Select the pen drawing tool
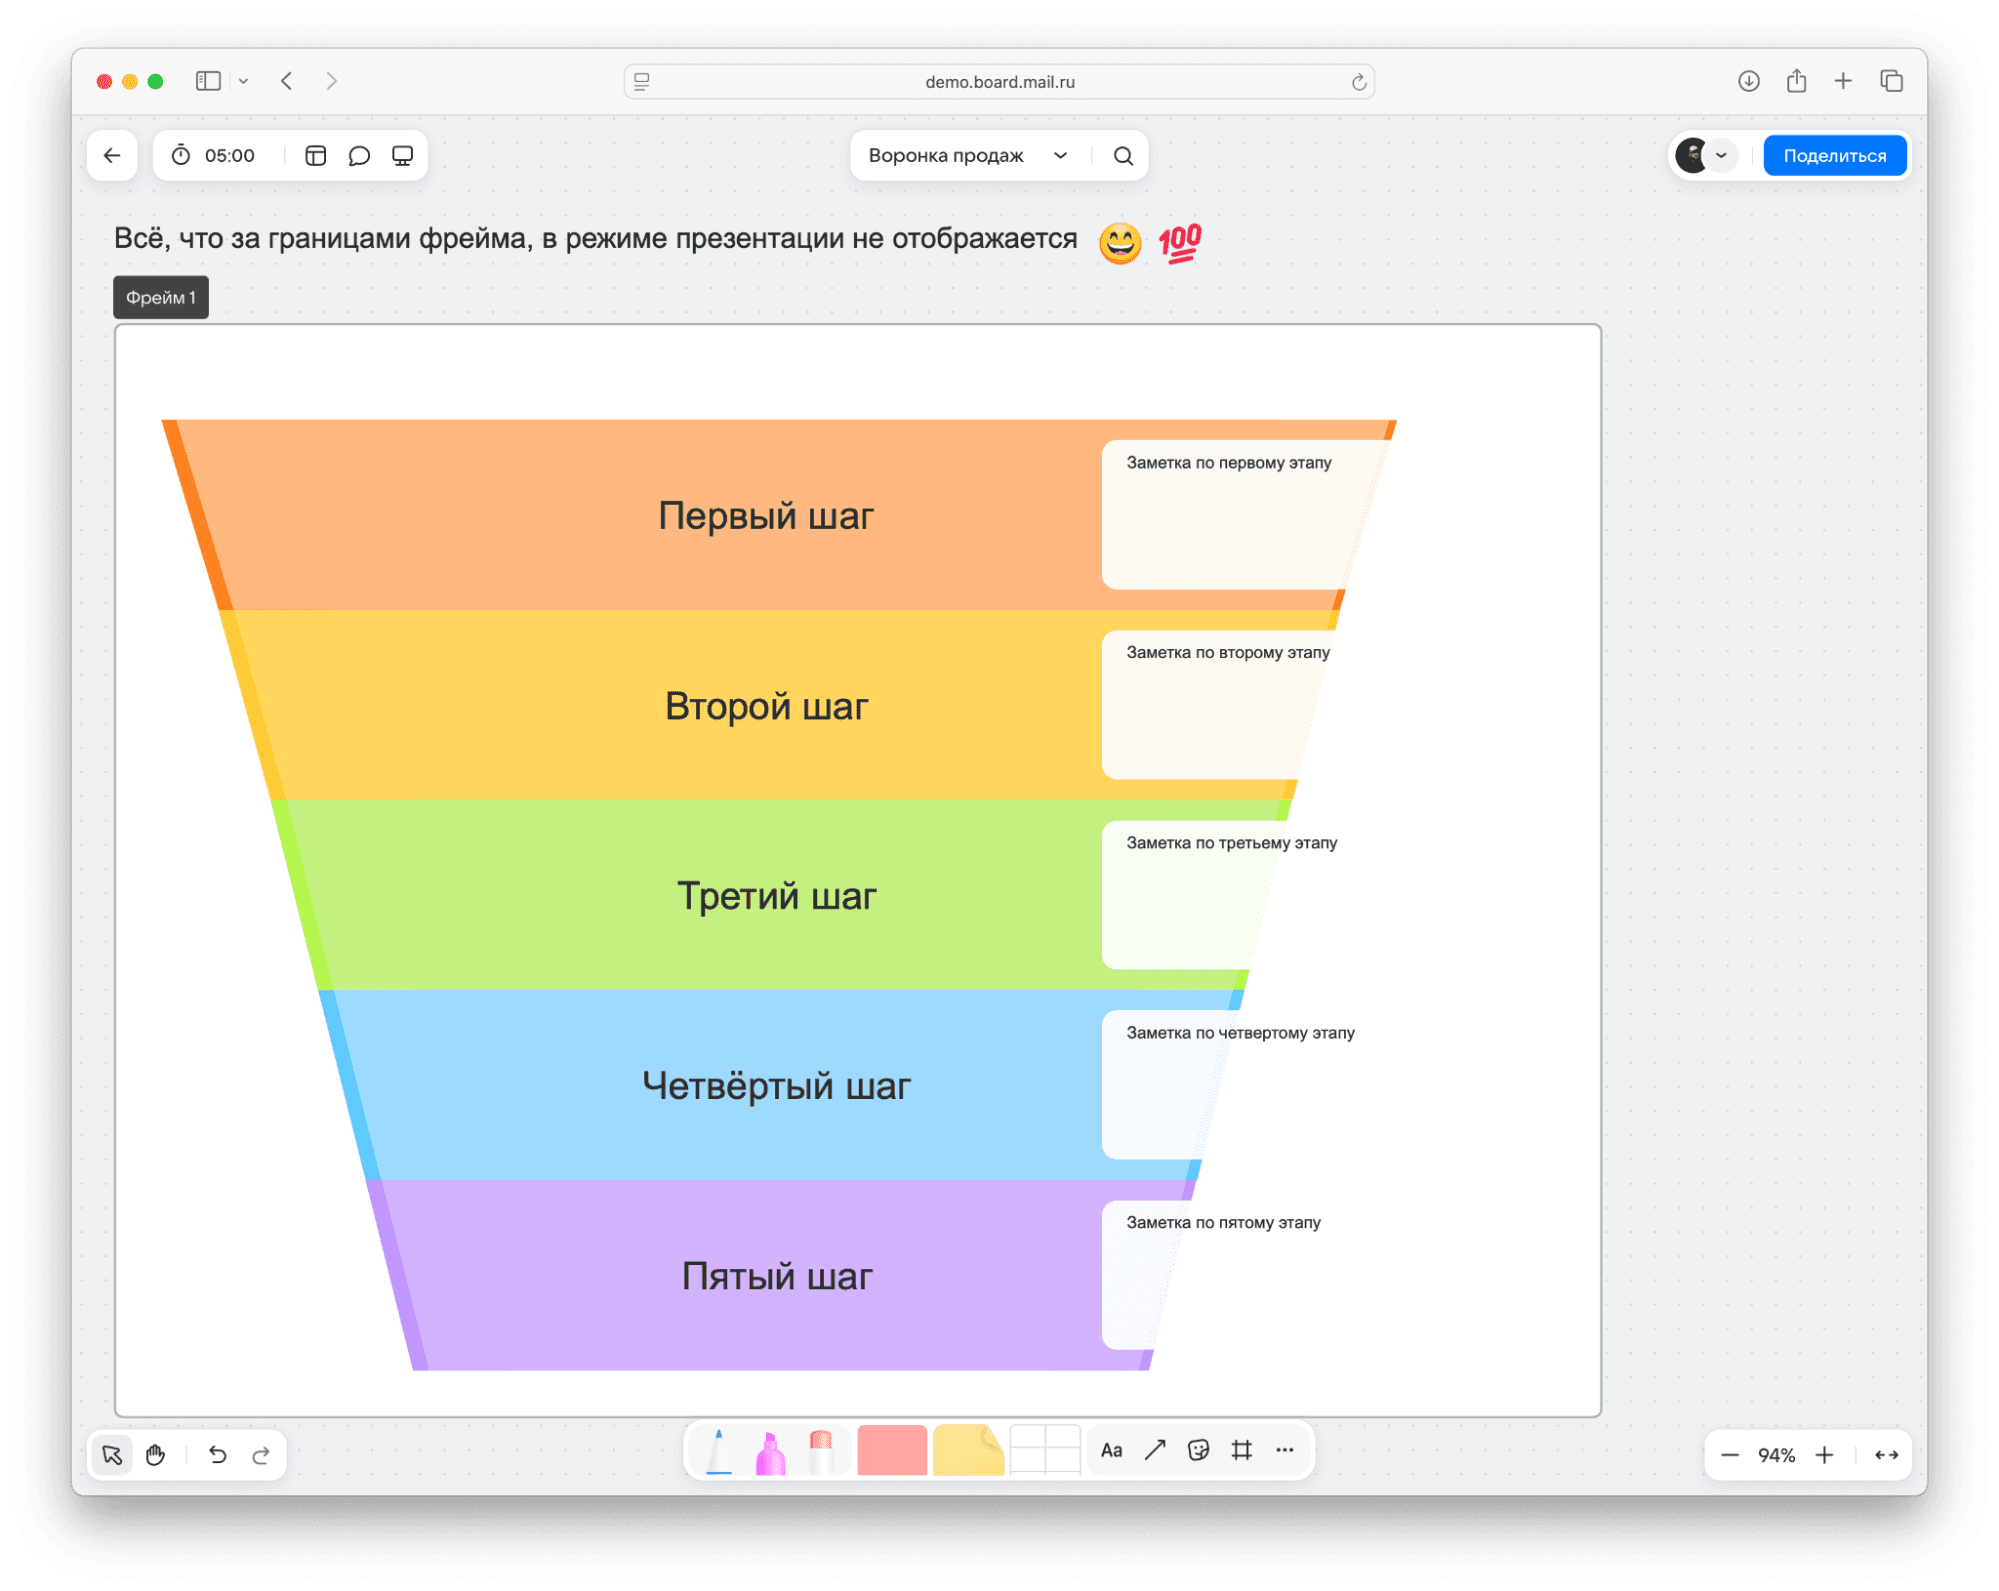This screenshot has height=1591, width=1999. coord(719,1451)
